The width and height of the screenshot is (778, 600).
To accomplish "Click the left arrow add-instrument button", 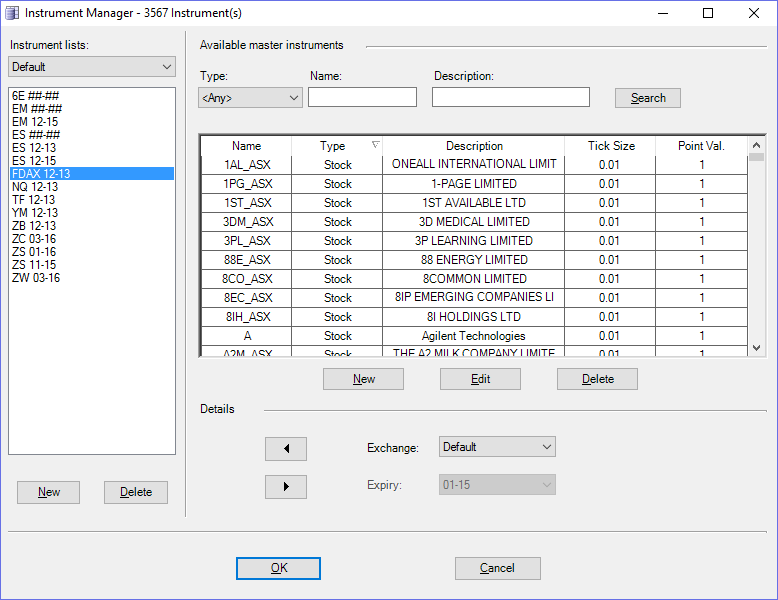I will click(x=286, y=448).
